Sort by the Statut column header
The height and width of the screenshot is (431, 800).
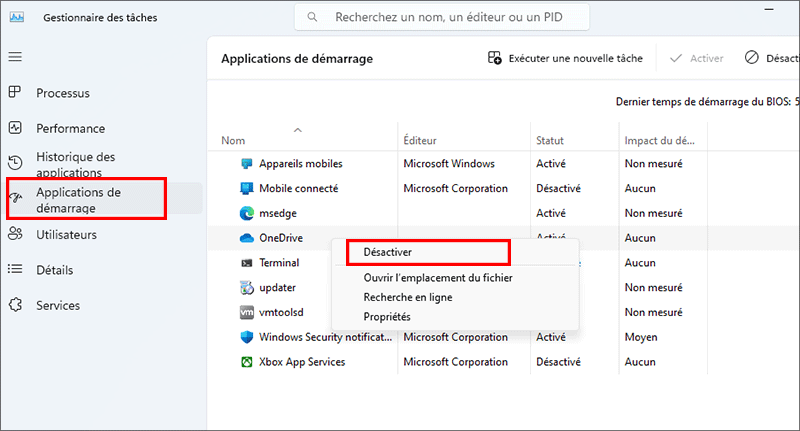550,141
